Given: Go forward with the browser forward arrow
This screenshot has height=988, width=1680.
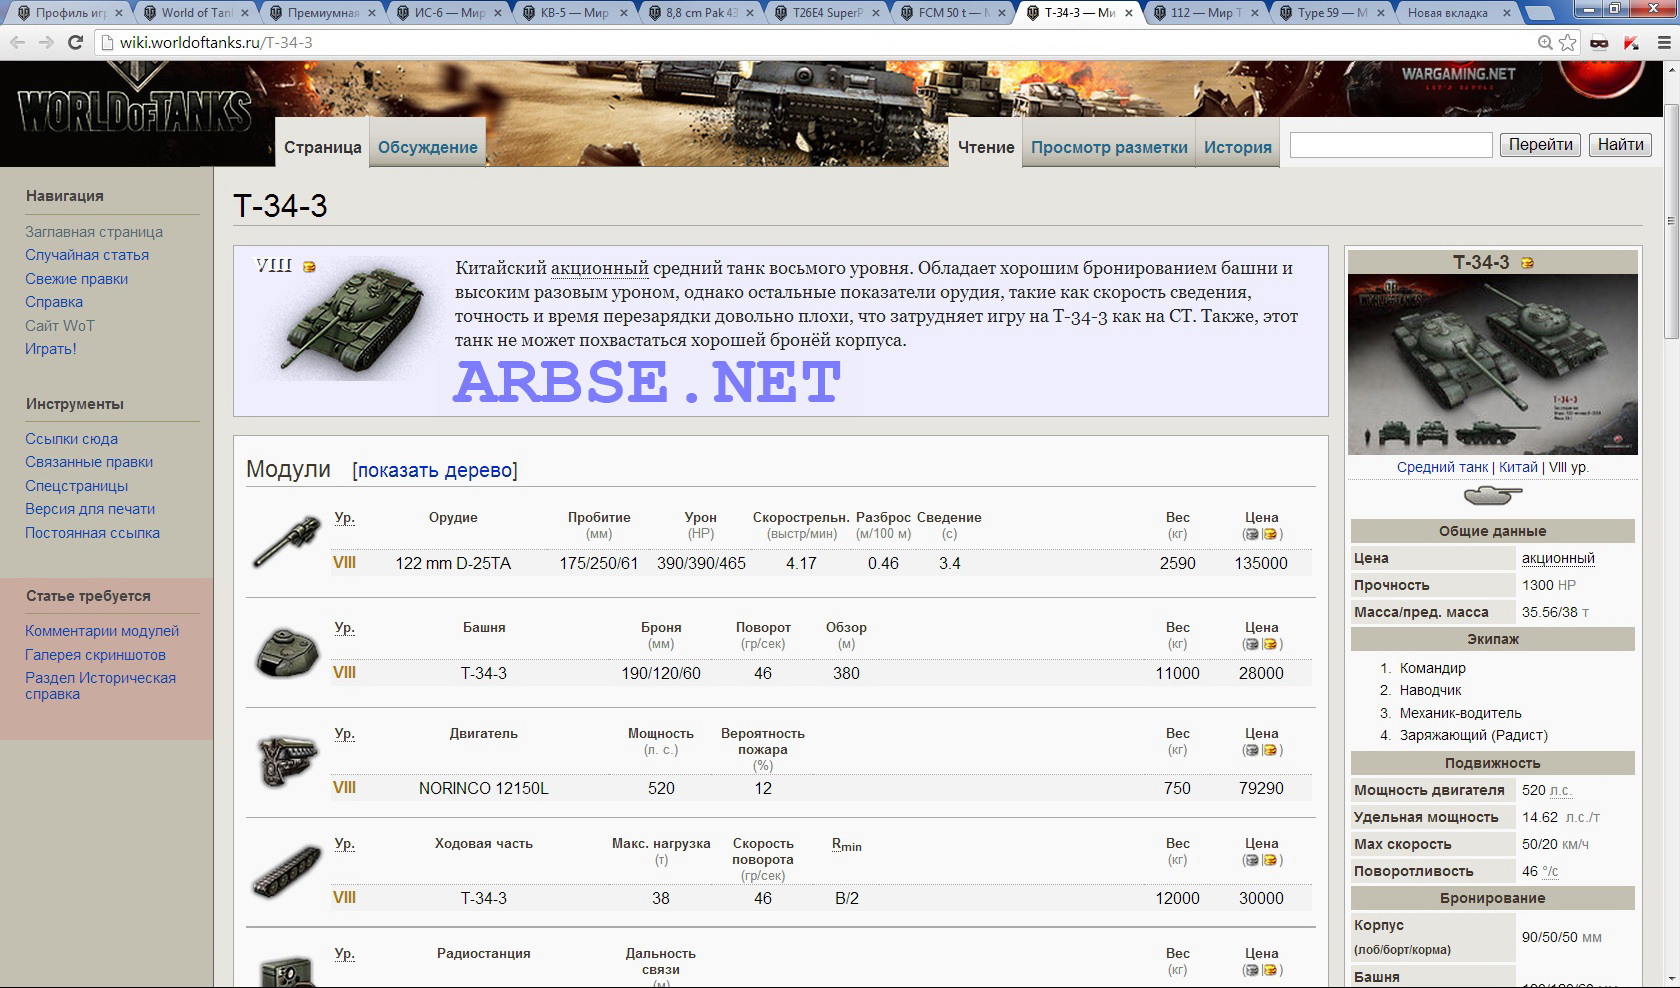Looking at the screenshot, I should [45, 42].
